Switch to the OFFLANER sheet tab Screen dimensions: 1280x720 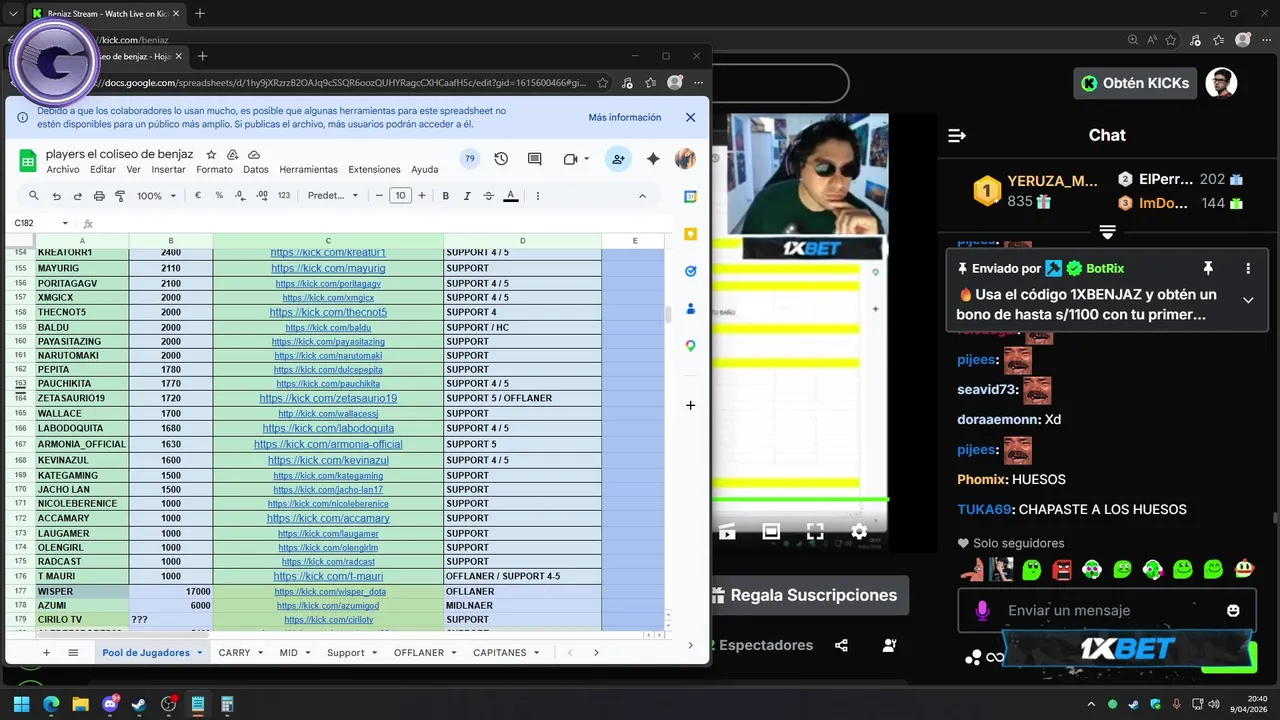click(419, 652)
